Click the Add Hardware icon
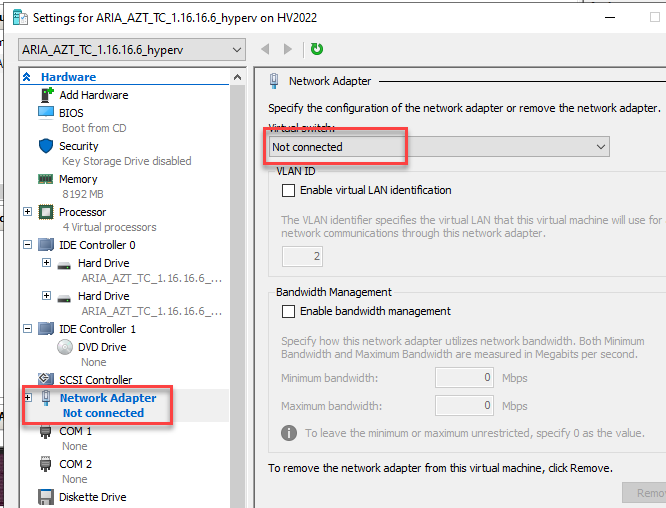 coord(47,95)
